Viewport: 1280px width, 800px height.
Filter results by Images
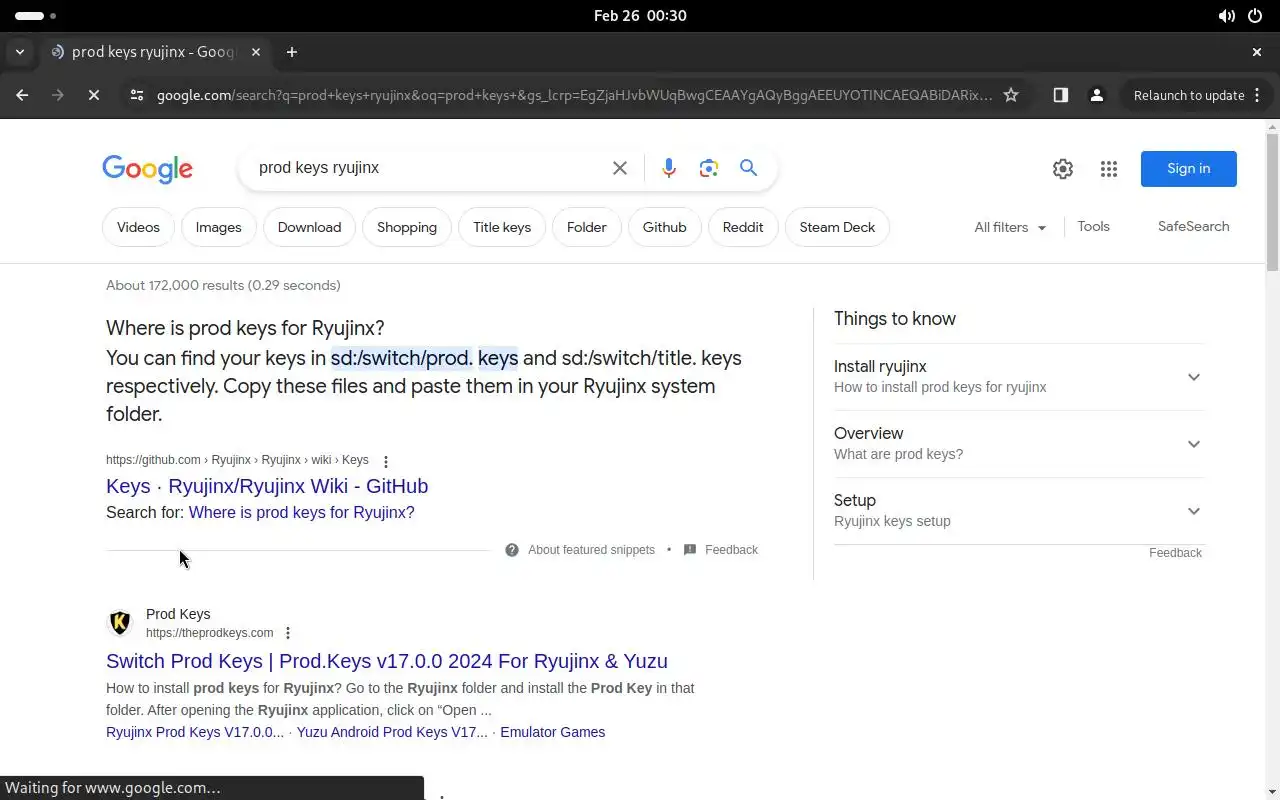[x=218, y=227]
